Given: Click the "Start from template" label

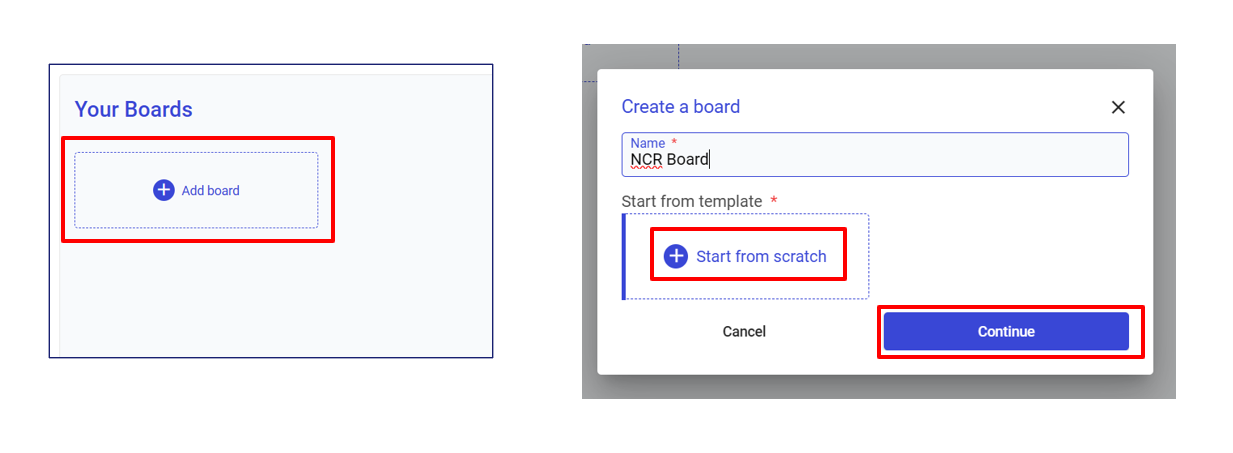Looking at the screenshot, I should (692, 201).
